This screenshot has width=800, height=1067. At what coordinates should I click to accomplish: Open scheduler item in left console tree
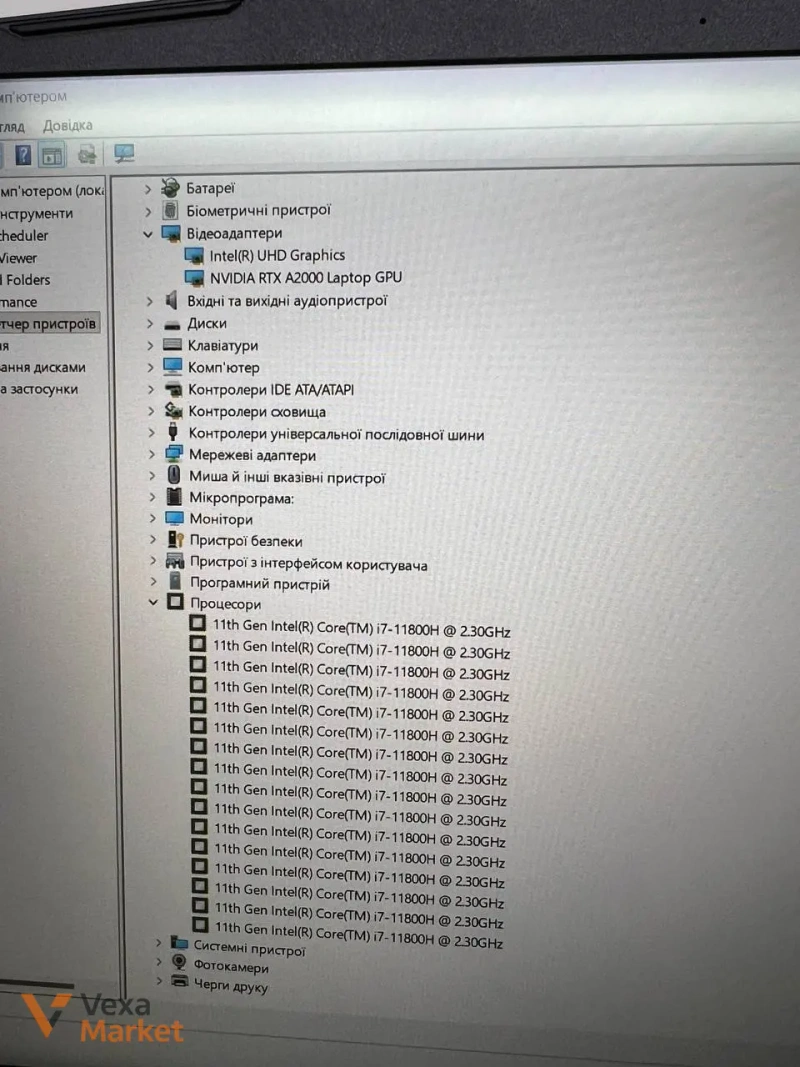[24, 235]
